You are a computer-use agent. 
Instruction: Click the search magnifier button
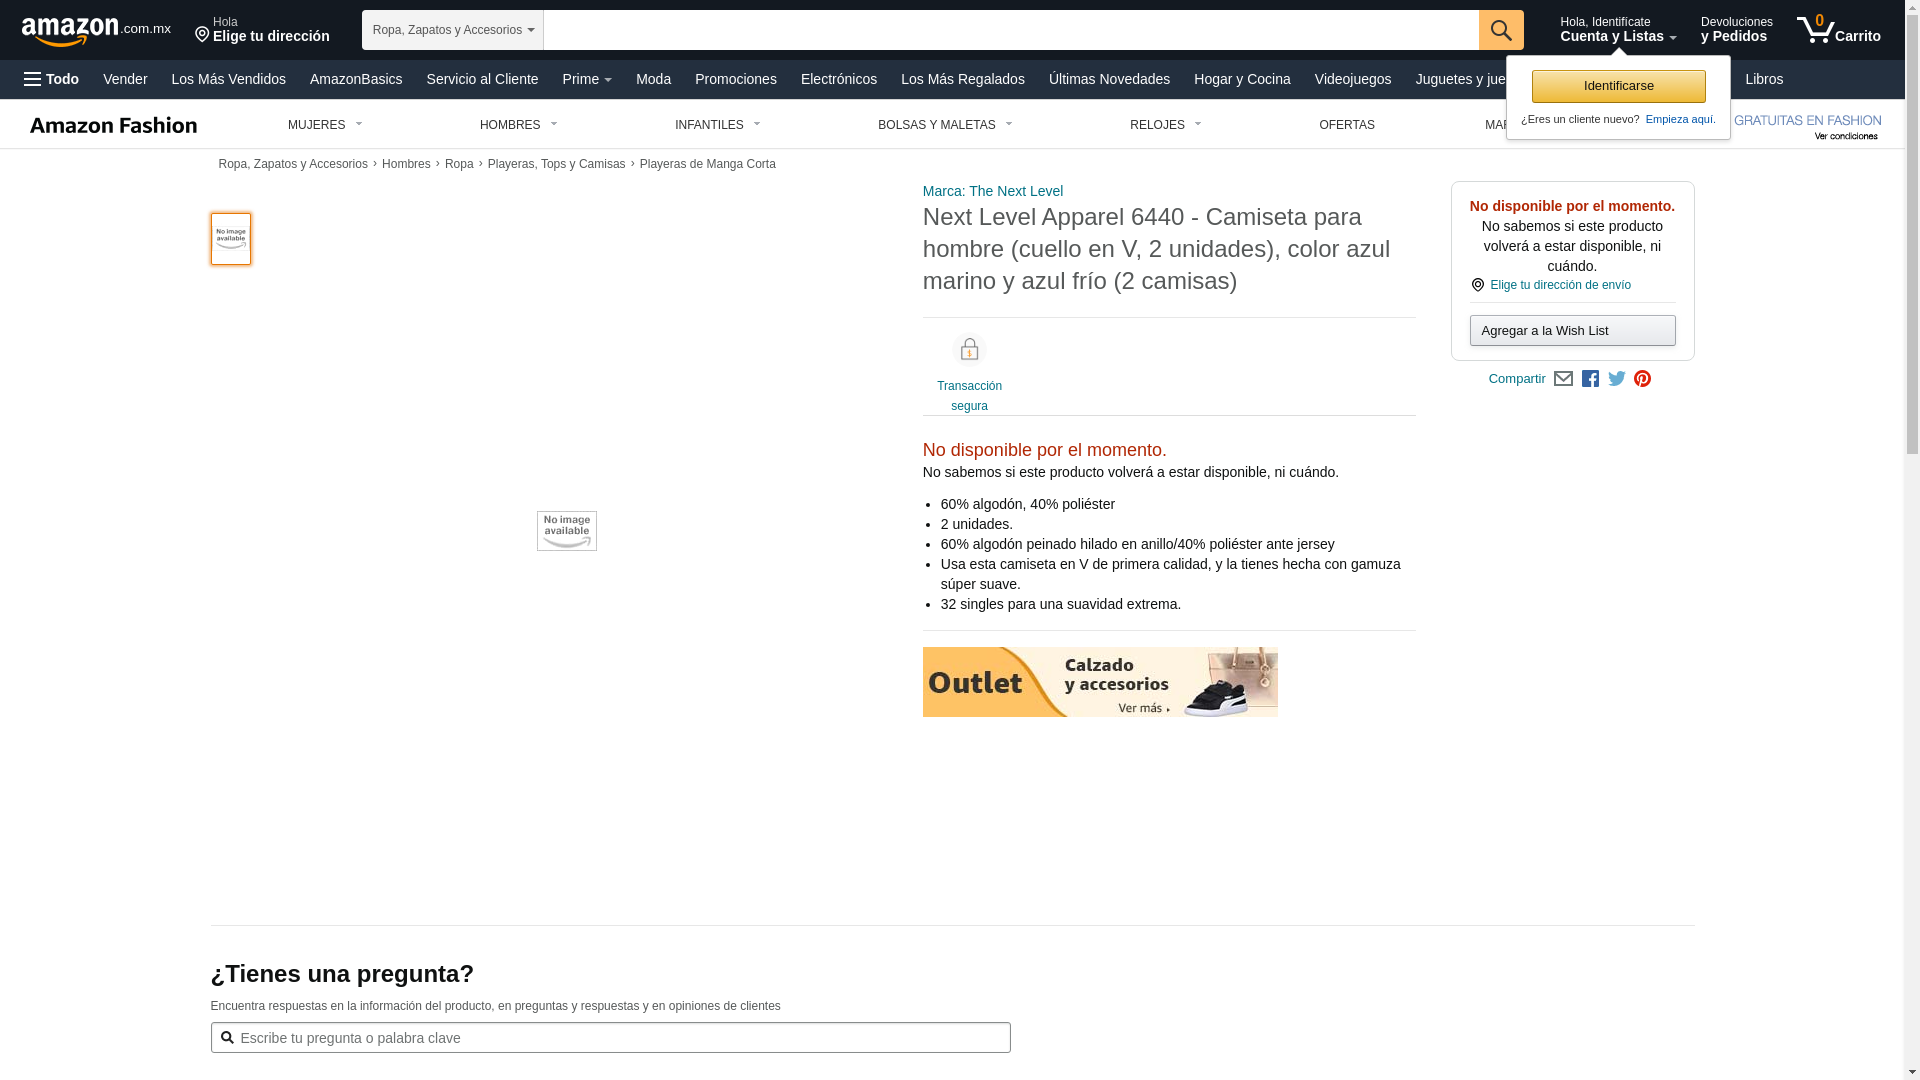[x=1501, y=30]
